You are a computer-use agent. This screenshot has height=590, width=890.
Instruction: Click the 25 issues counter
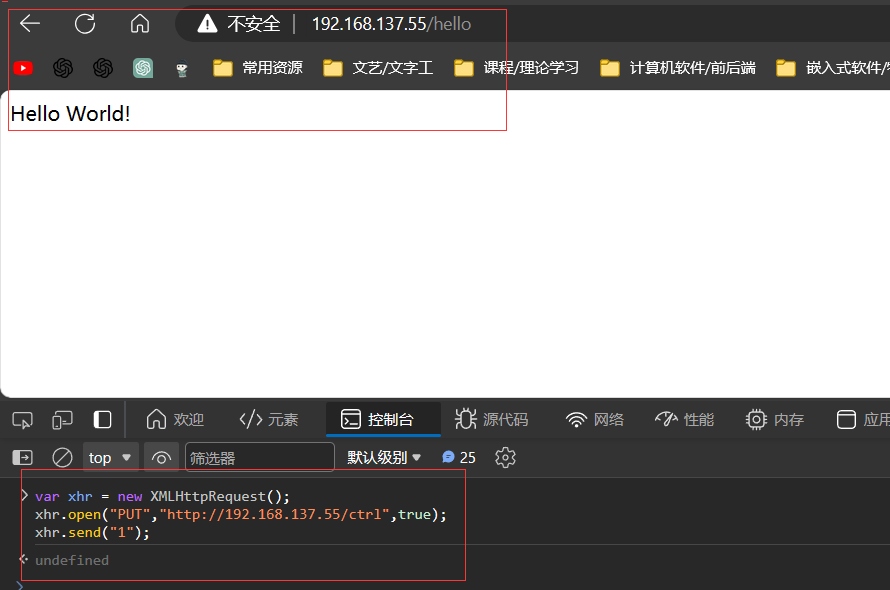(x=459, y=458)
